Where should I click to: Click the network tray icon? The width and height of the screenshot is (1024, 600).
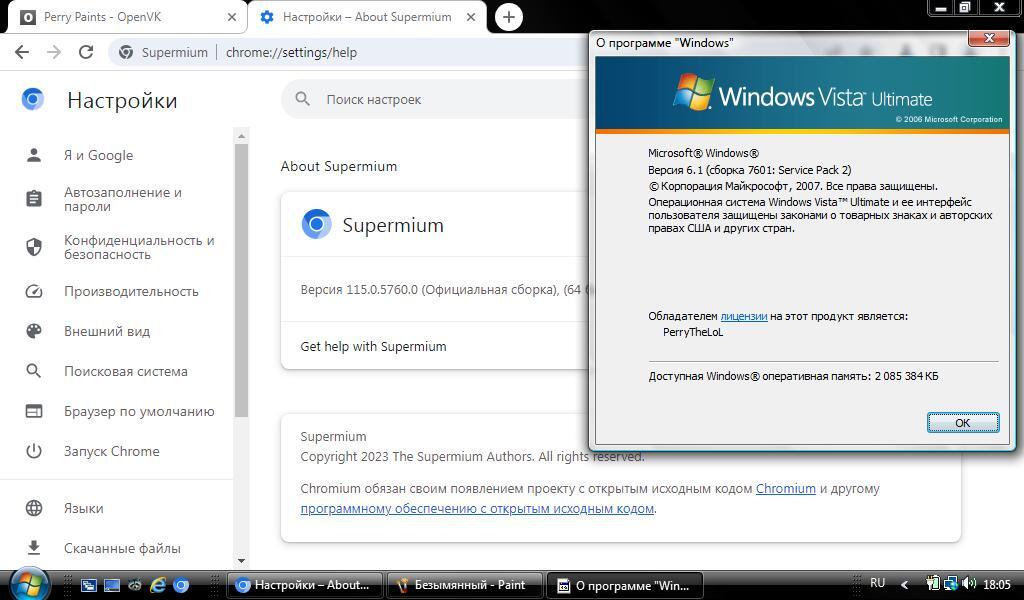click(x=951, y=584)
